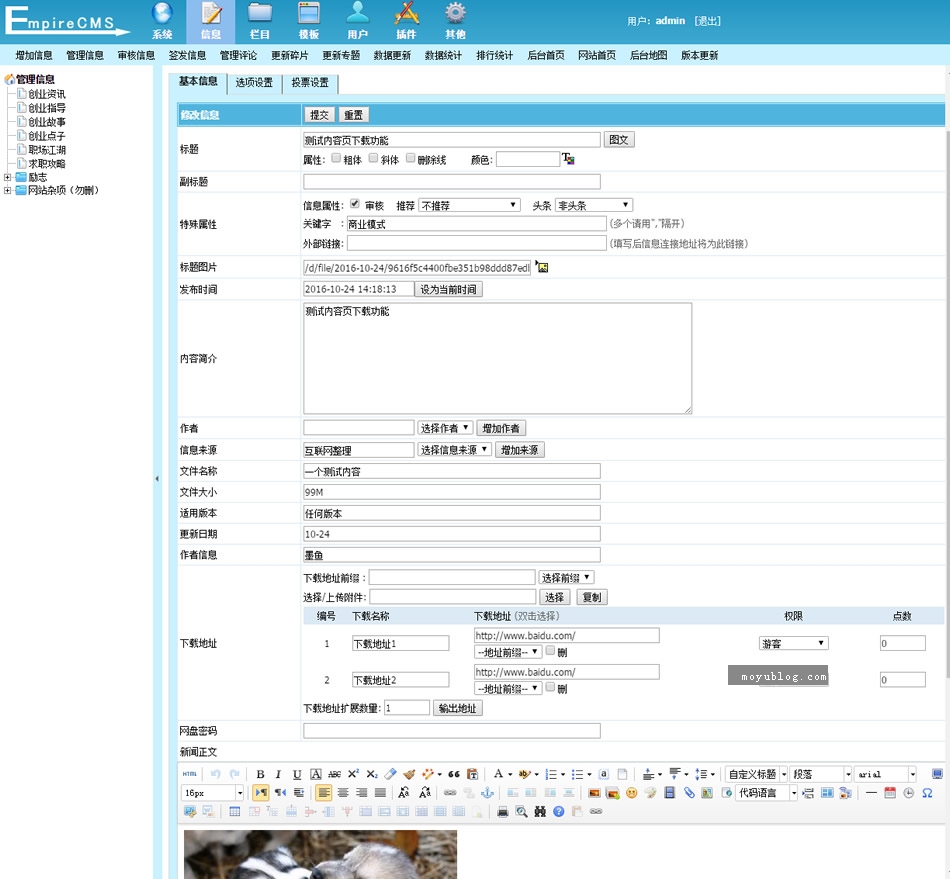Open the 选择信息来源 dropdown
Viewport: 950px width, 879px height.
(454, 450)
